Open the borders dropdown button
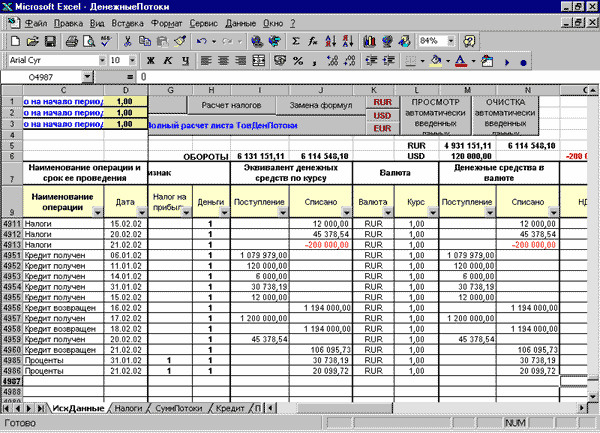Screen dimensions: 600x433 (x=422, y=61)
